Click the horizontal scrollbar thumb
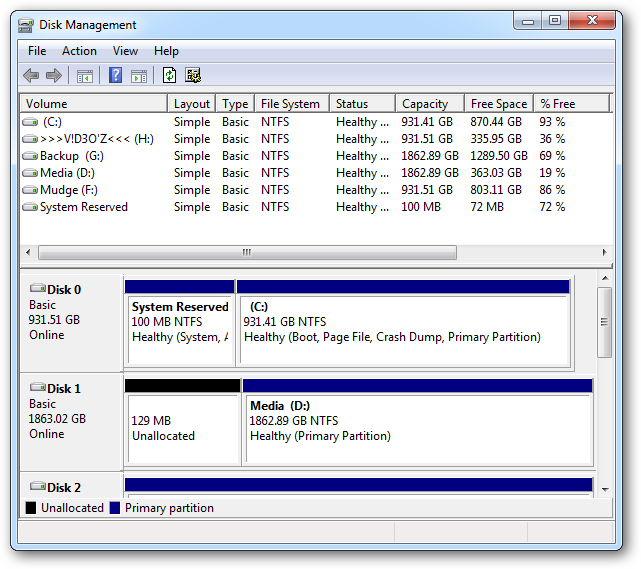Screen dimensions: 641x569 point(247,252)
